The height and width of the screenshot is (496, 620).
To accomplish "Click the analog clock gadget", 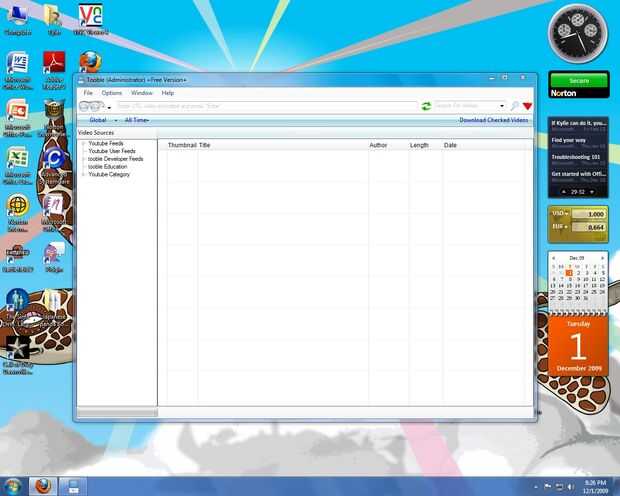I will 578,34.
